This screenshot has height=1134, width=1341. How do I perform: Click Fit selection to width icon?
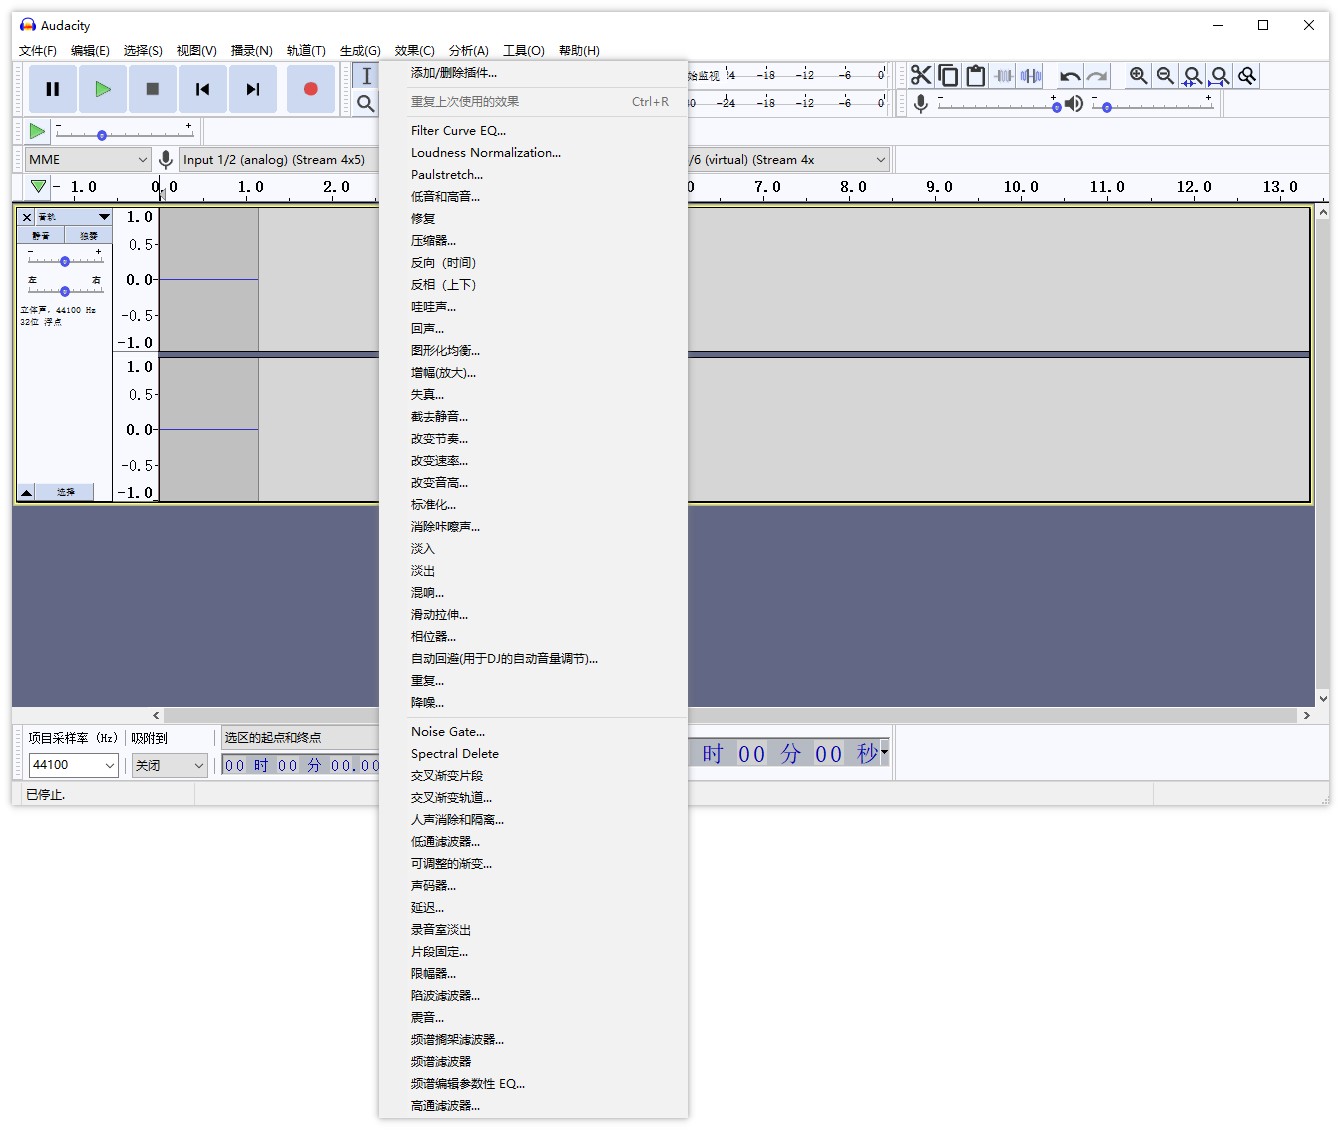coord(1192,76)
